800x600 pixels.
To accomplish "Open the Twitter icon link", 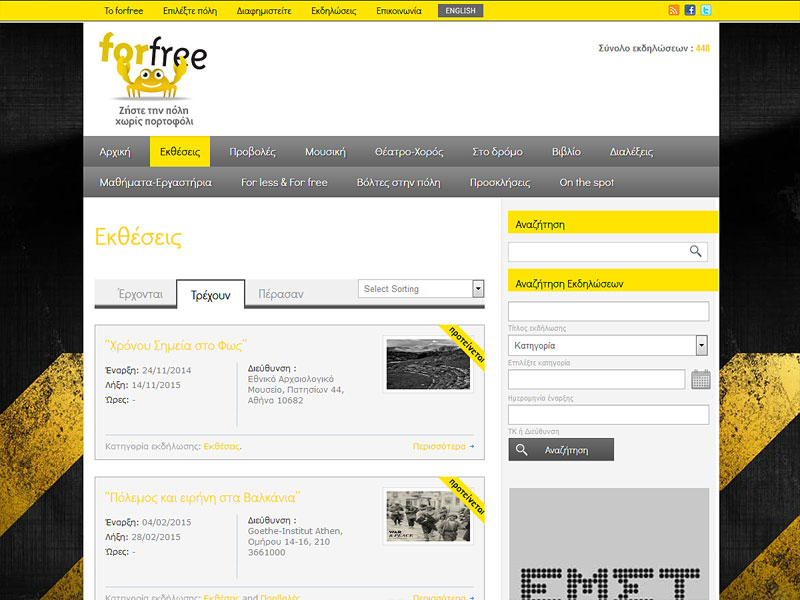I will (706, 10).
